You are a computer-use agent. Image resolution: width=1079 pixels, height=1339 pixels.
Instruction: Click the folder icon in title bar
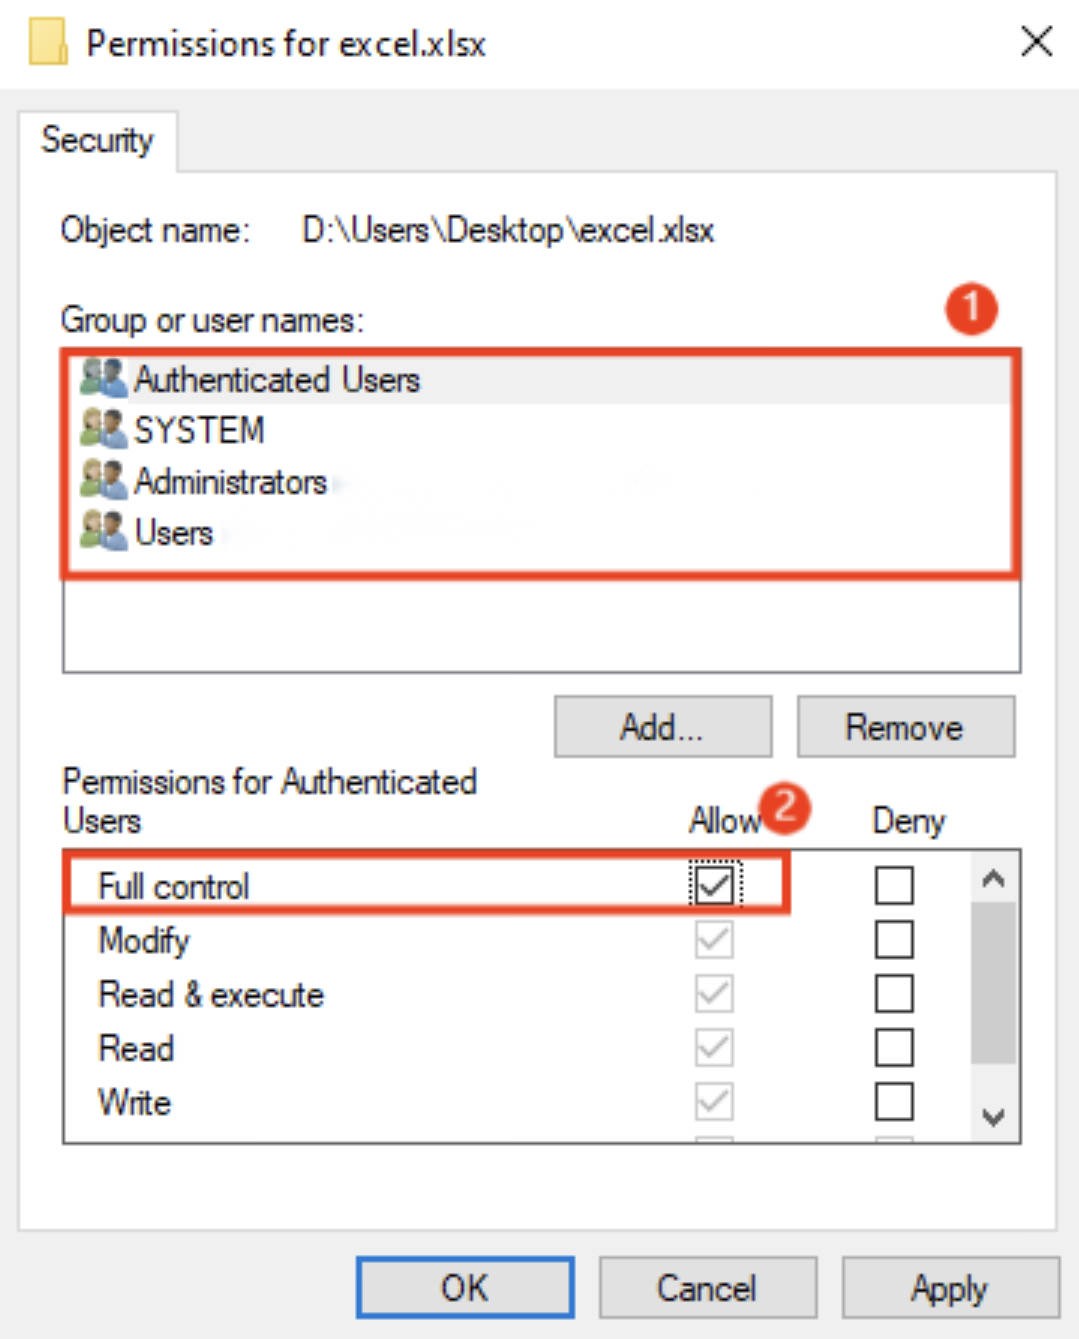(x=48, y=43)
